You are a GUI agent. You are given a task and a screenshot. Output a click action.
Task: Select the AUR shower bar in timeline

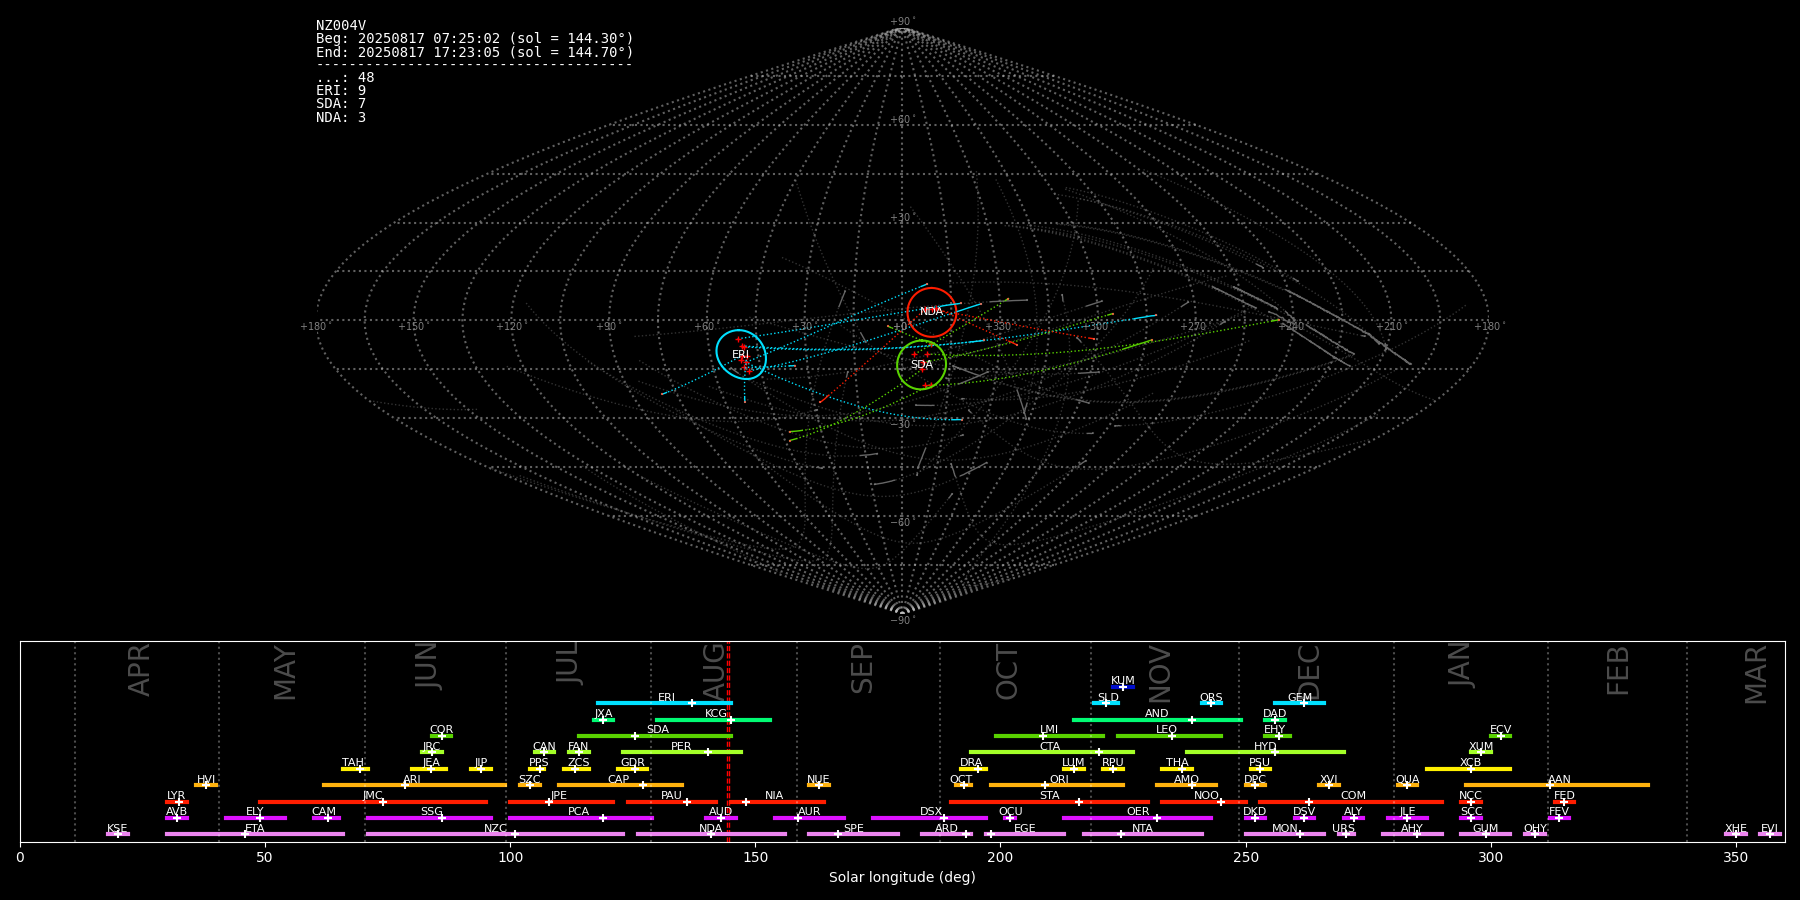pyautogui.click(x=809, y=818)
